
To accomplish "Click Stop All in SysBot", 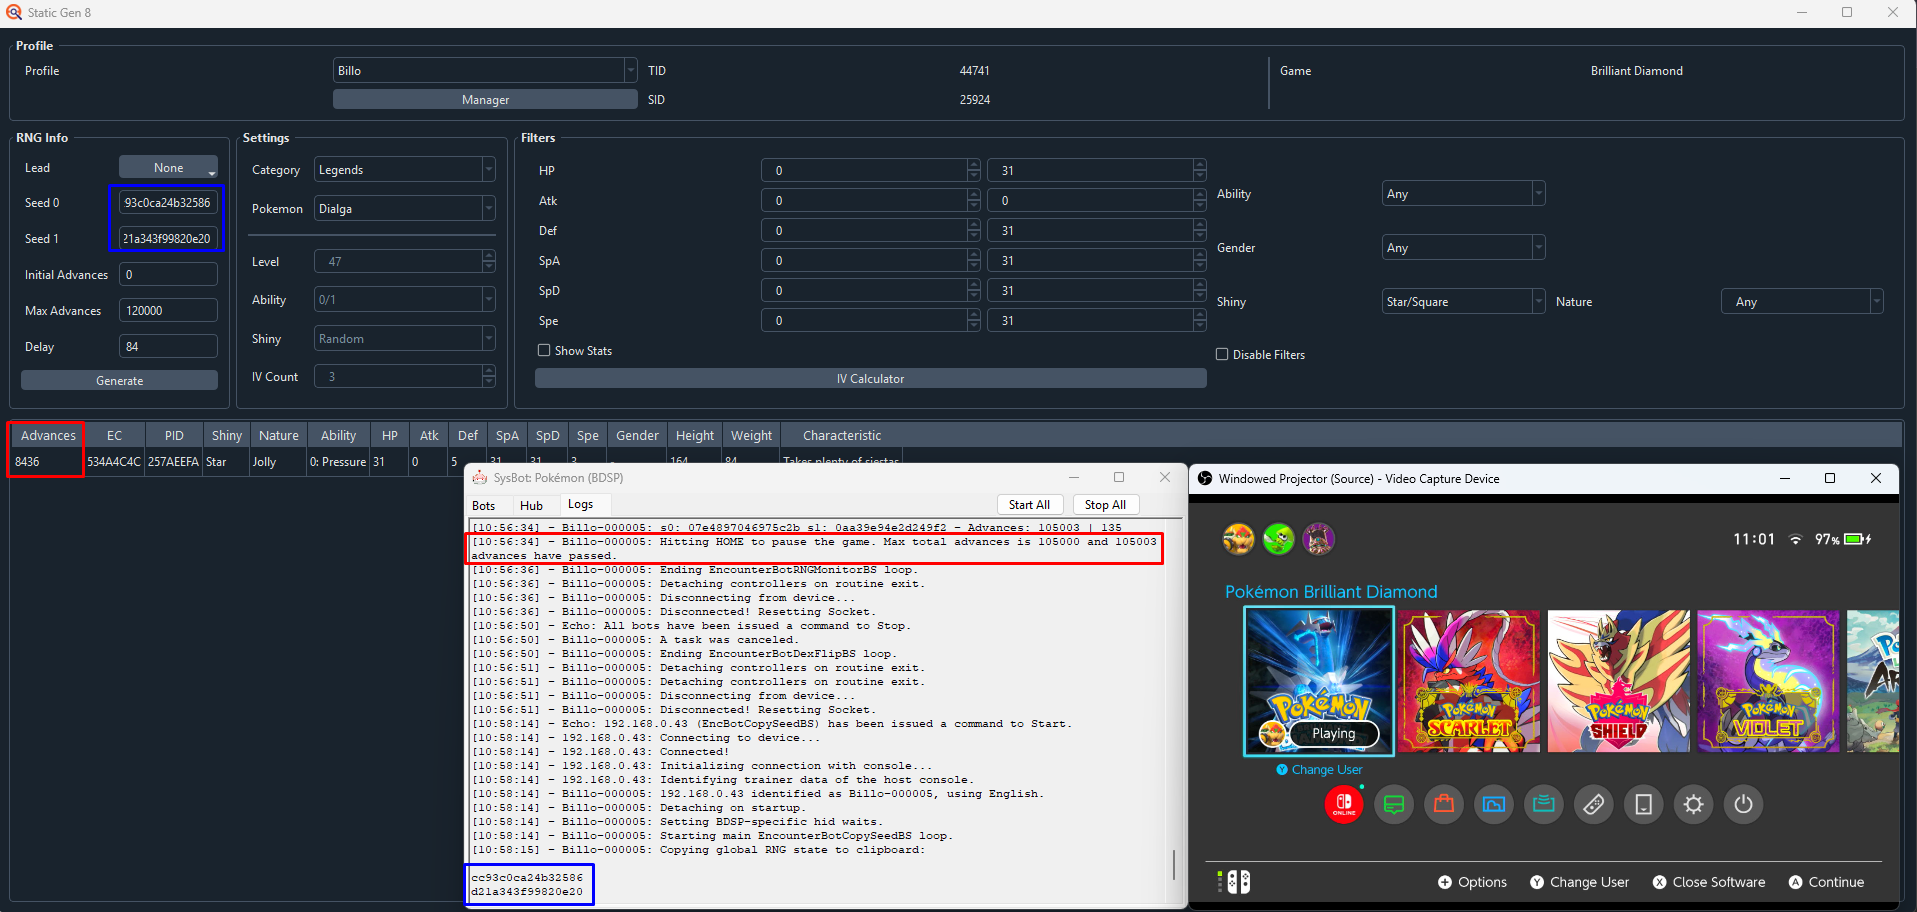I will click(x=1105, y=505).
